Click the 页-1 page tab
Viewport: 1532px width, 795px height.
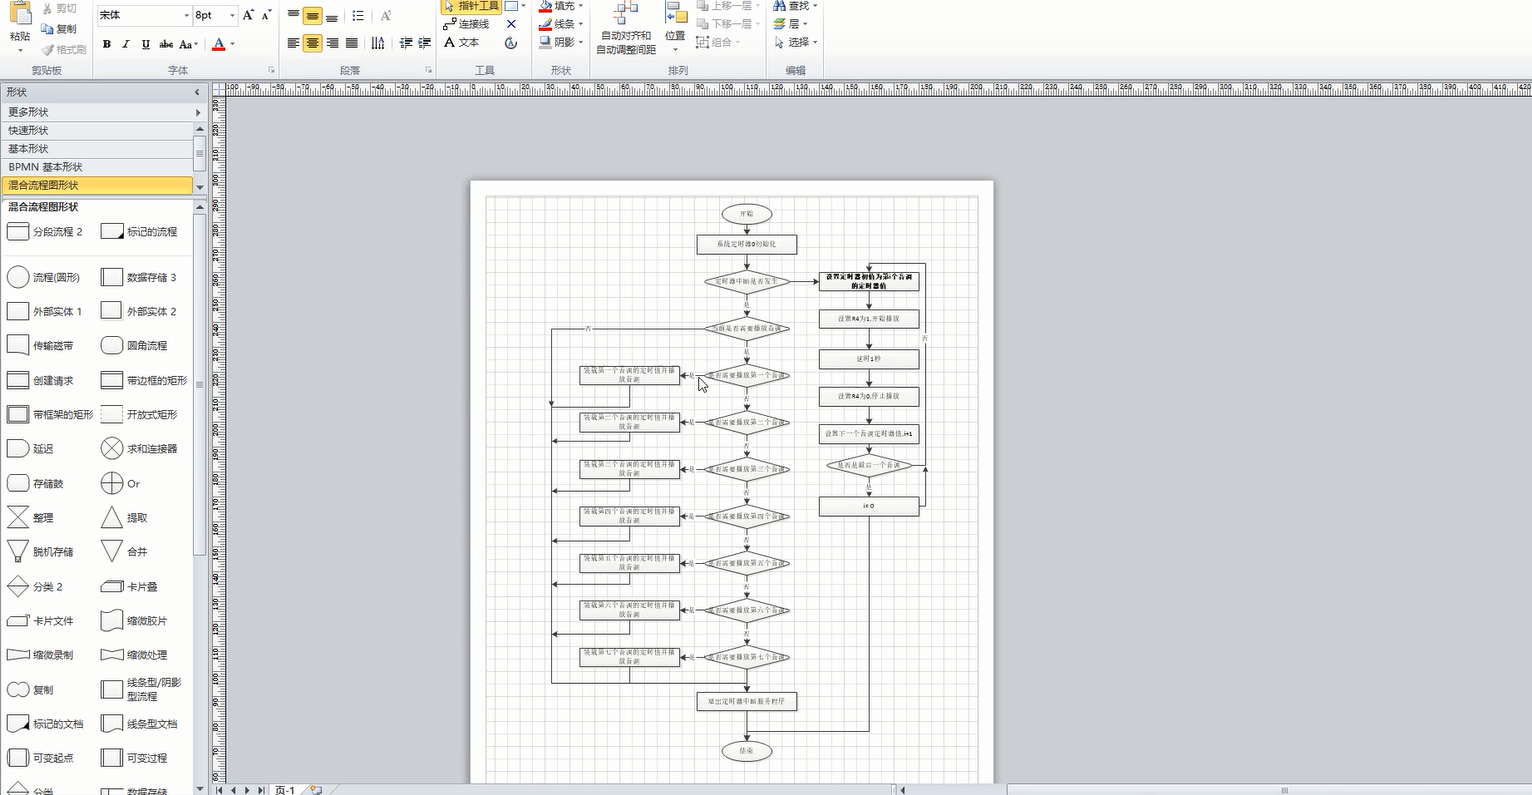pyautogui.click(x=285, y=789)
